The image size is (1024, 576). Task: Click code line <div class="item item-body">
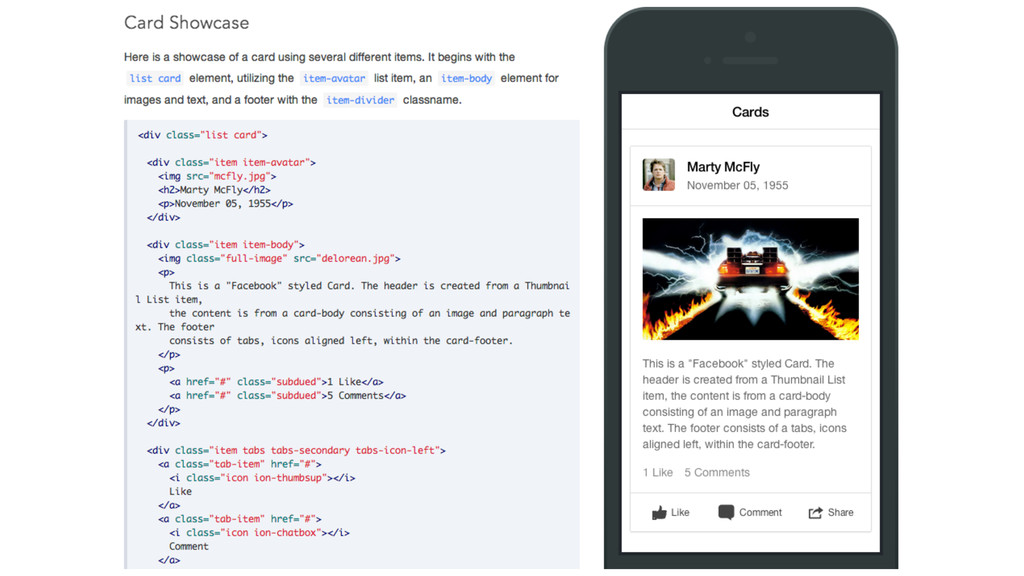pyautogui.click(x=225, y=245)
